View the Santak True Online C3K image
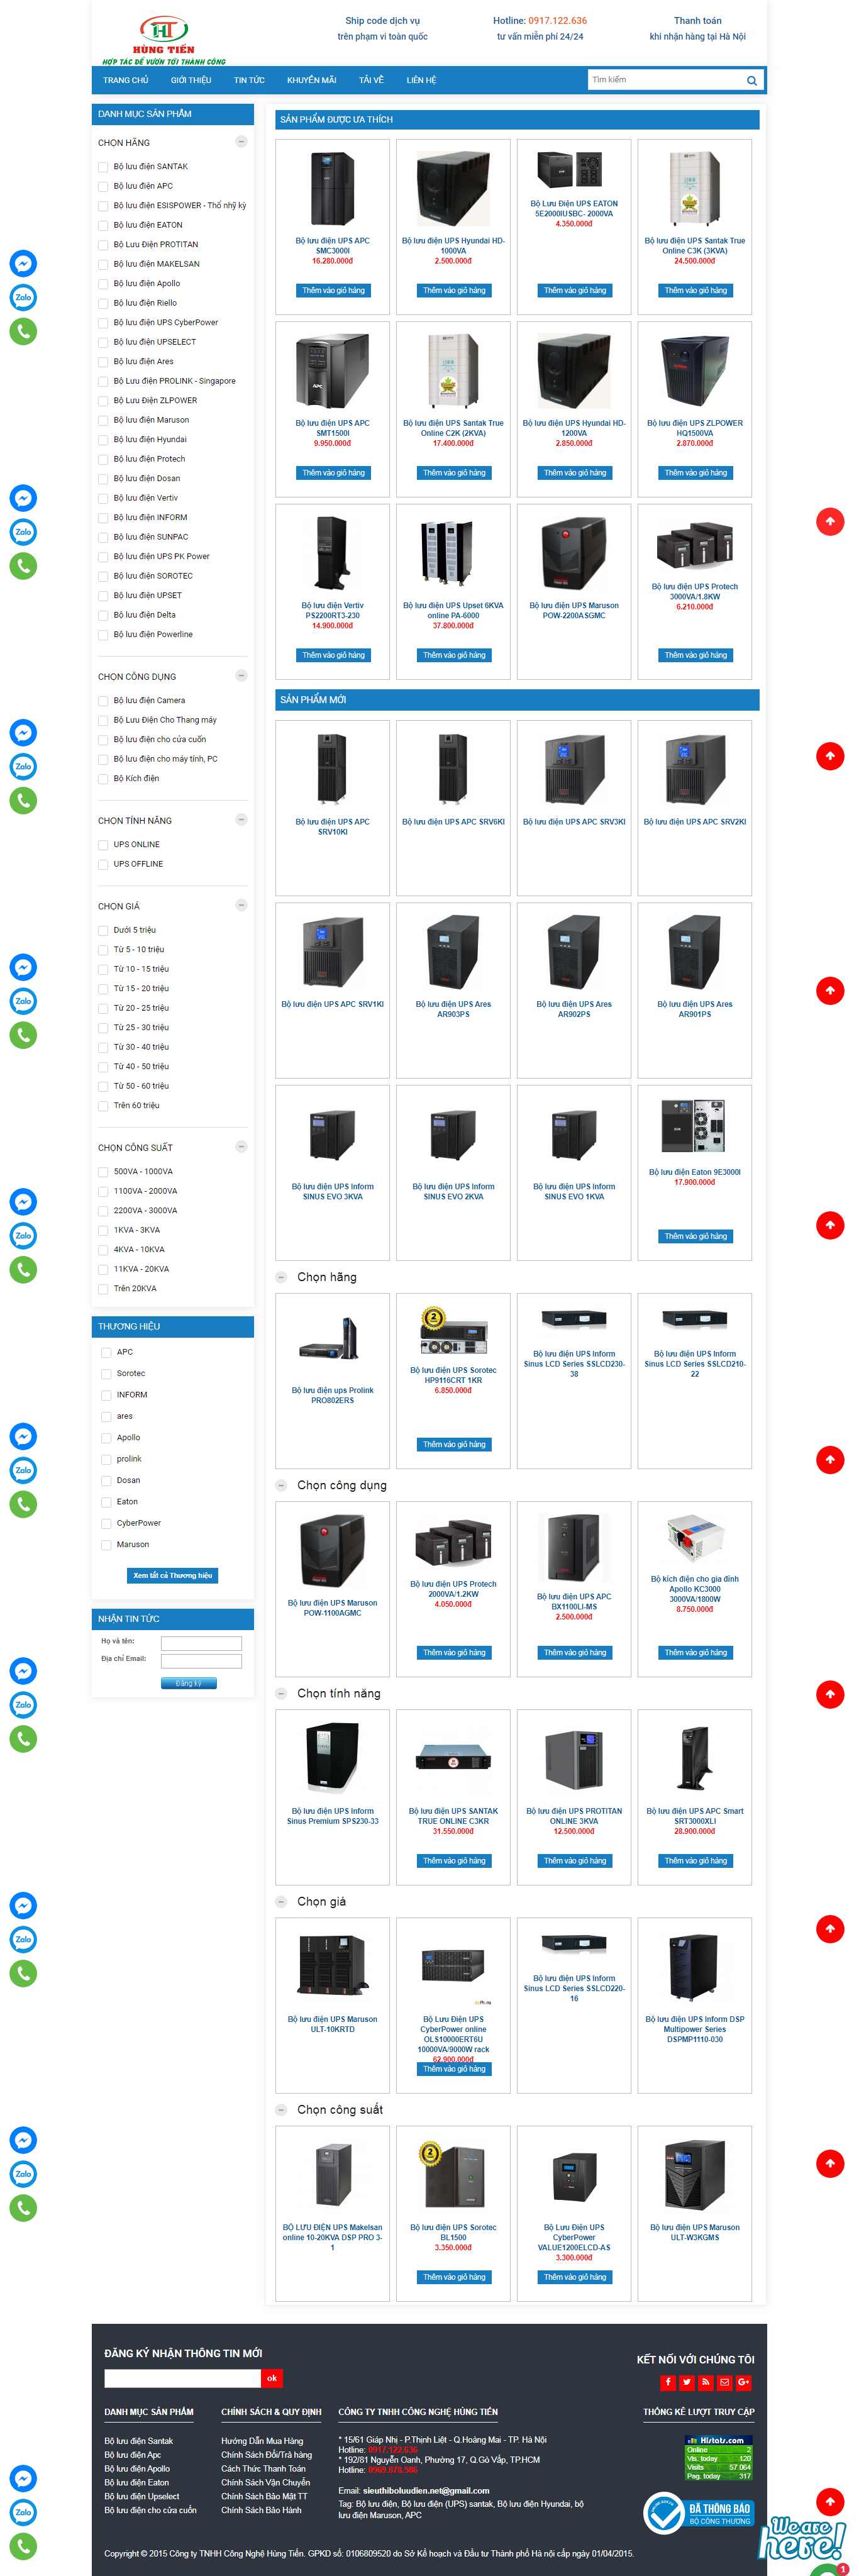 695,188
